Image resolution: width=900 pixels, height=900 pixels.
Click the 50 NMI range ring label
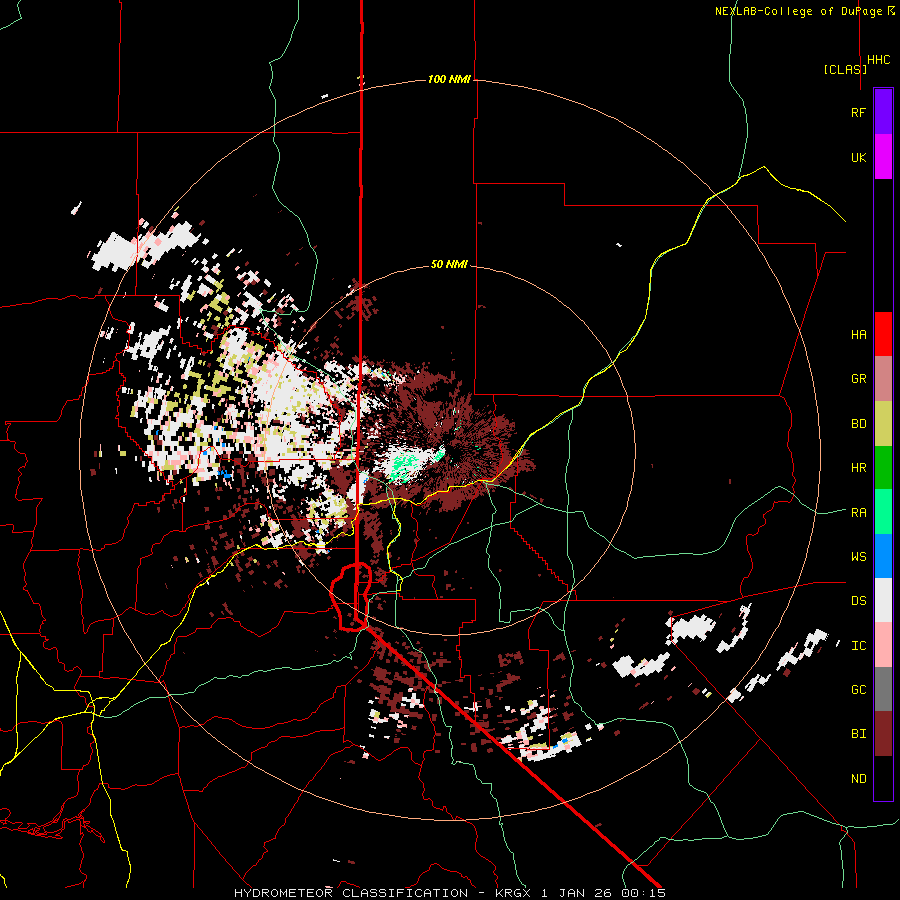click(449, 265)
